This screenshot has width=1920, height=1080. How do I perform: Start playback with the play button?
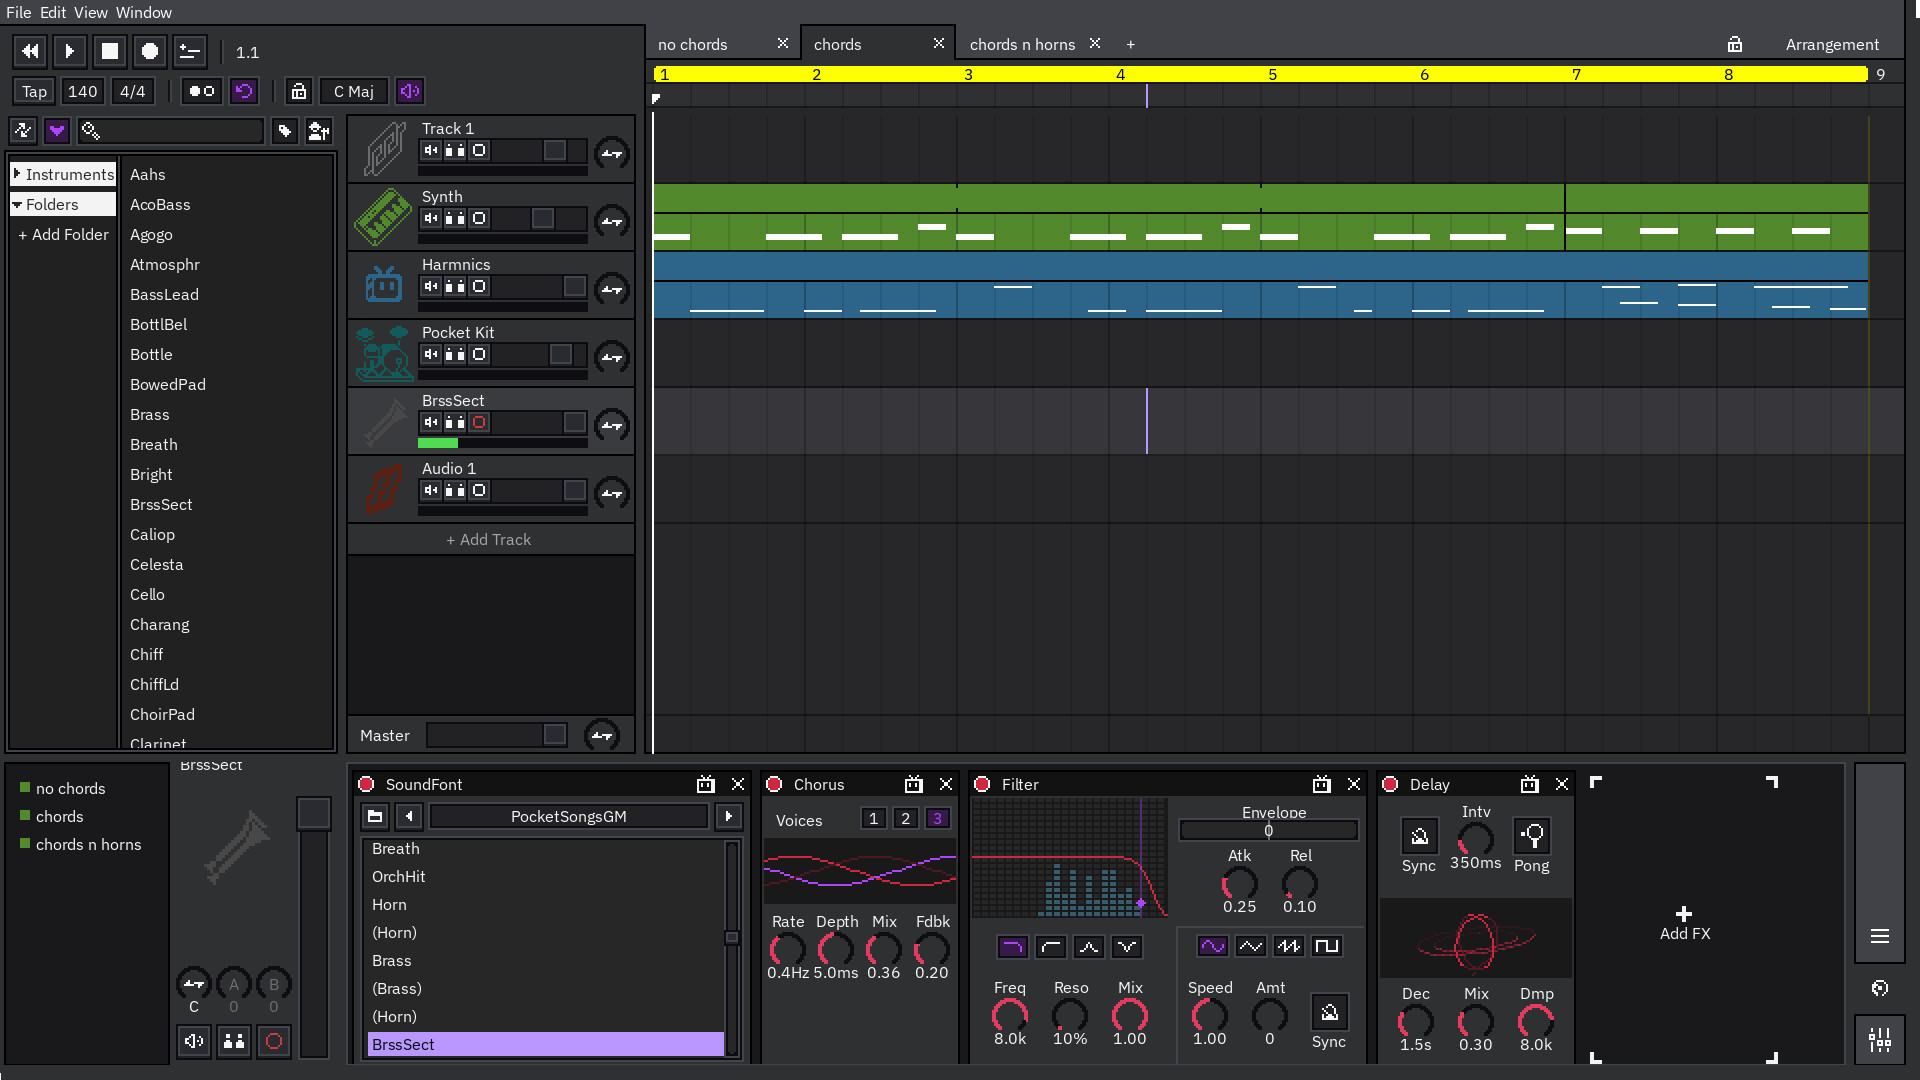(x=70, y=51)
